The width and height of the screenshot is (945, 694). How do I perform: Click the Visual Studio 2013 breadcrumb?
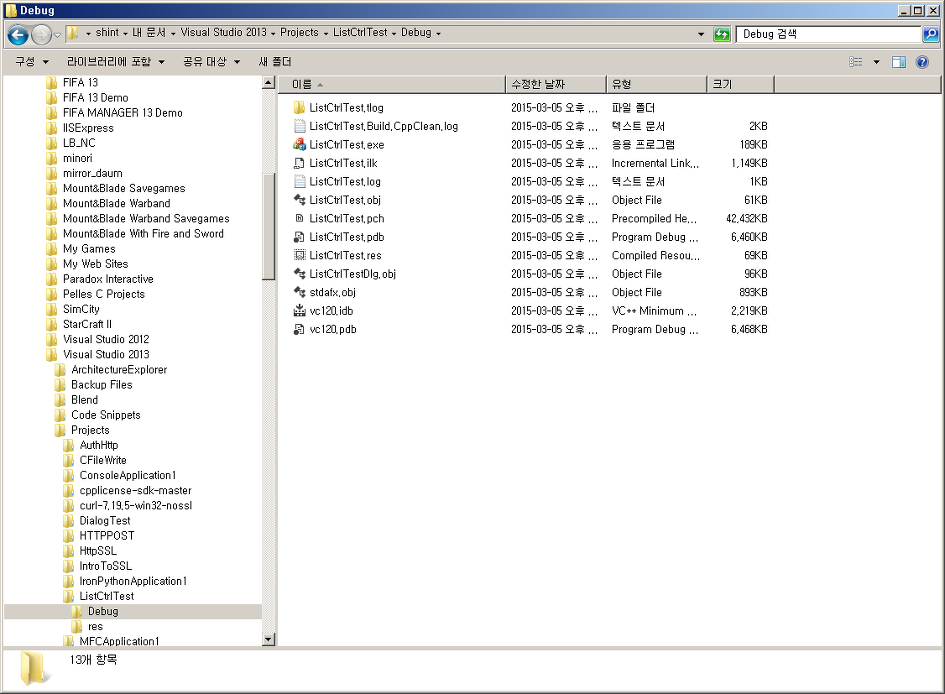click(x=224, y=33)
